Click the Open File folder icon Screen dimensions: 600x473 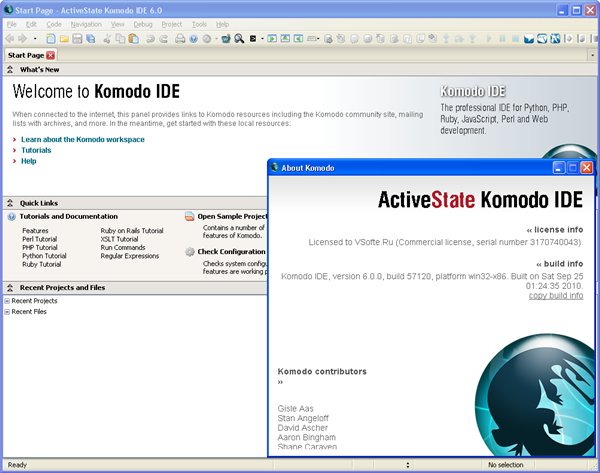64,39
